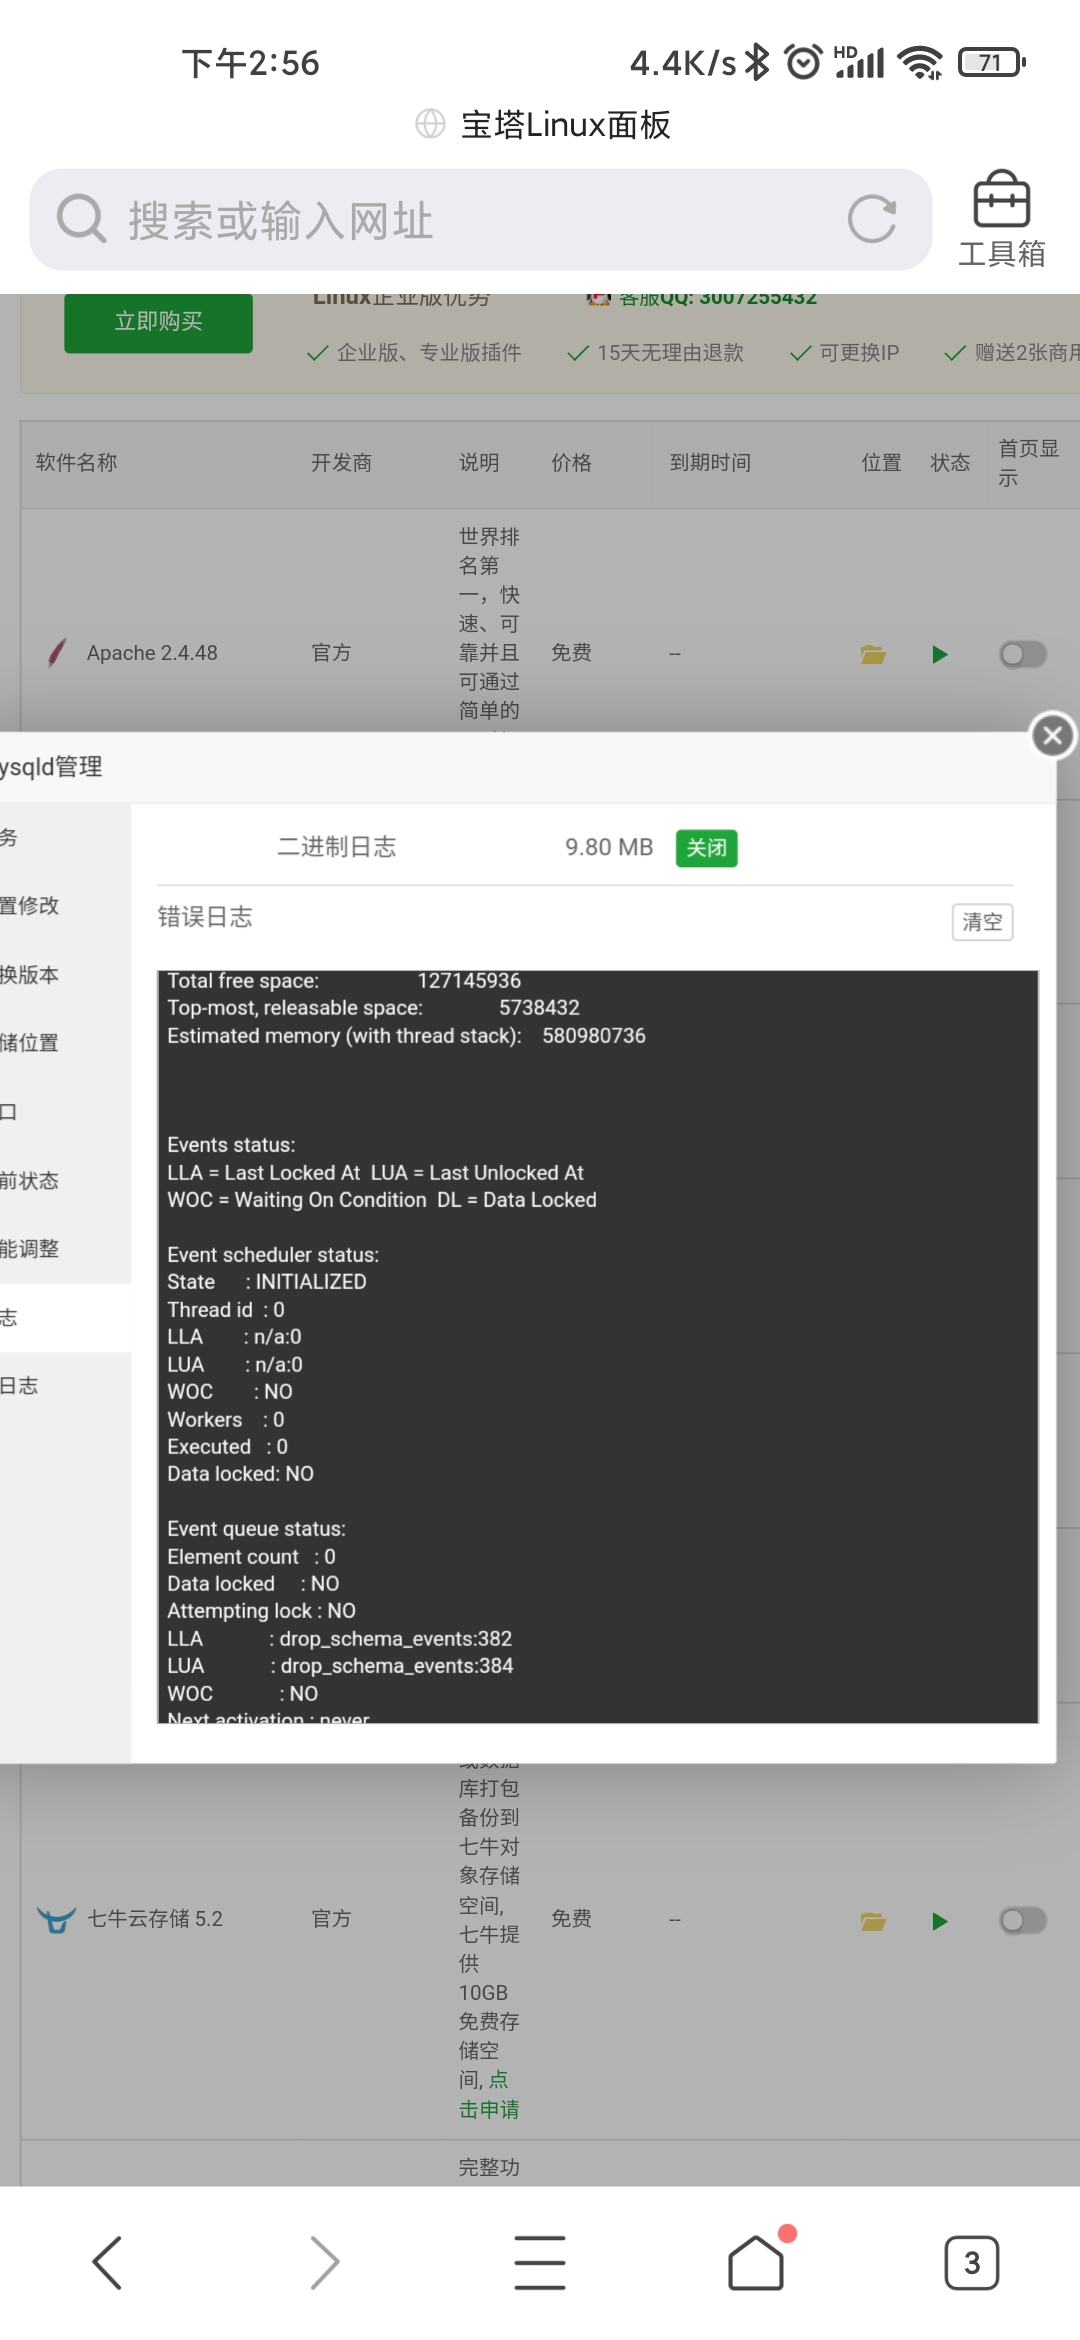Go to the browser home page icon
This screenshot has width=1080, height=2340.
pos(756,2262)
